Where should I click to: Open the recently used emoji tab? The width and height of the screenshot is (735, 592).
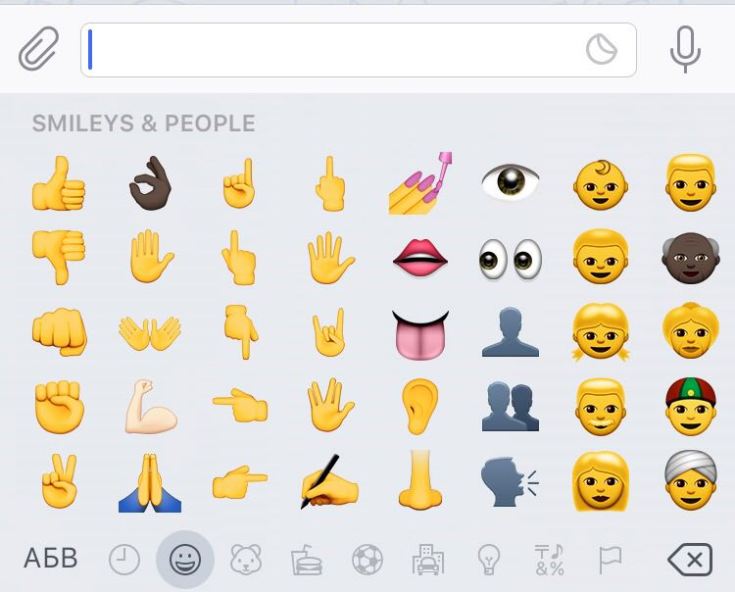click(x=124, y=559)
